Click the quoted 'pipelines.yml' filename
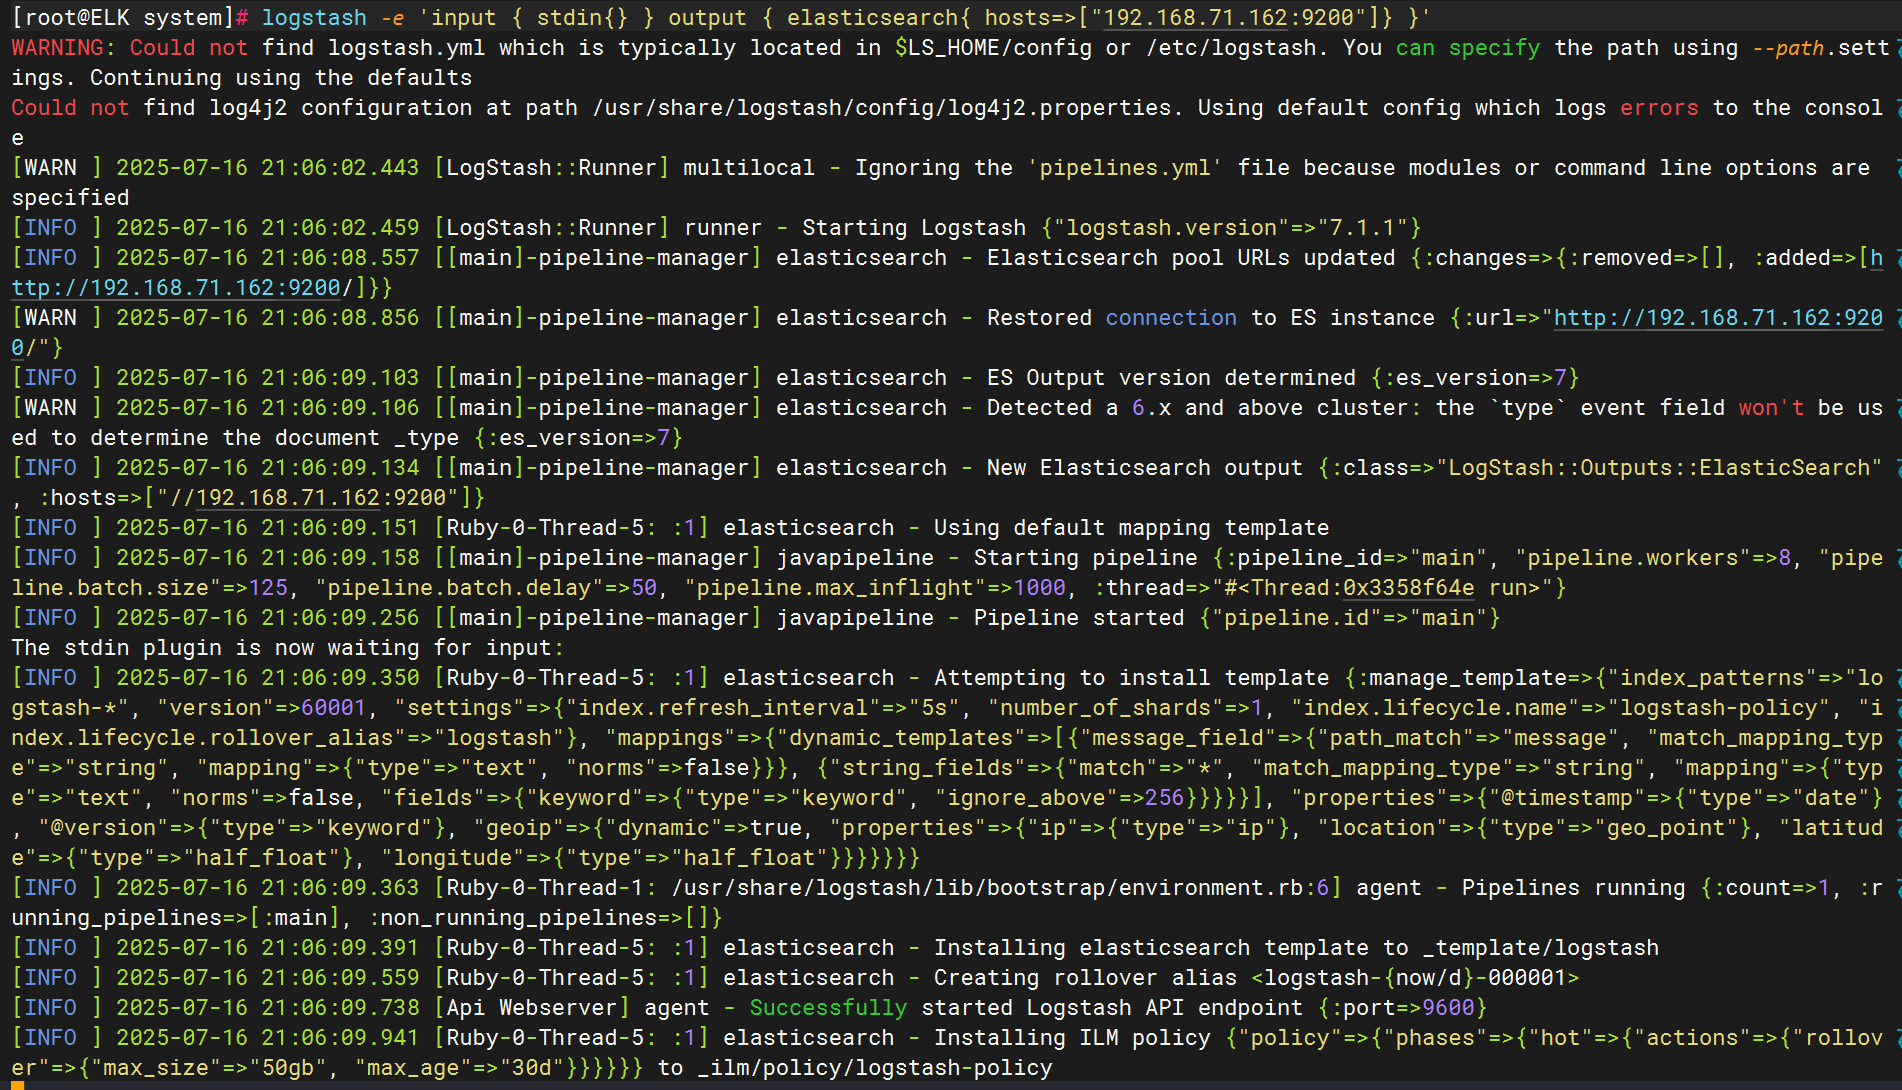Screen dimensions: 1902x1090 [x=1125, y=168]
